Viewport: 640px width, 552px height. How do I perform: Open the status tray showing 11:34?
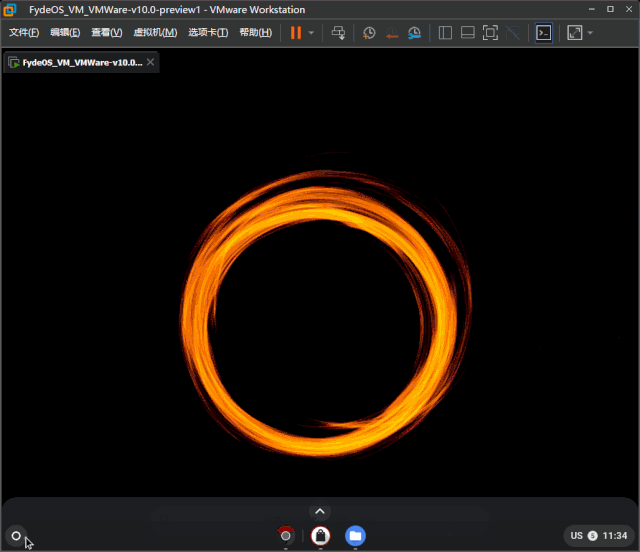599,536
